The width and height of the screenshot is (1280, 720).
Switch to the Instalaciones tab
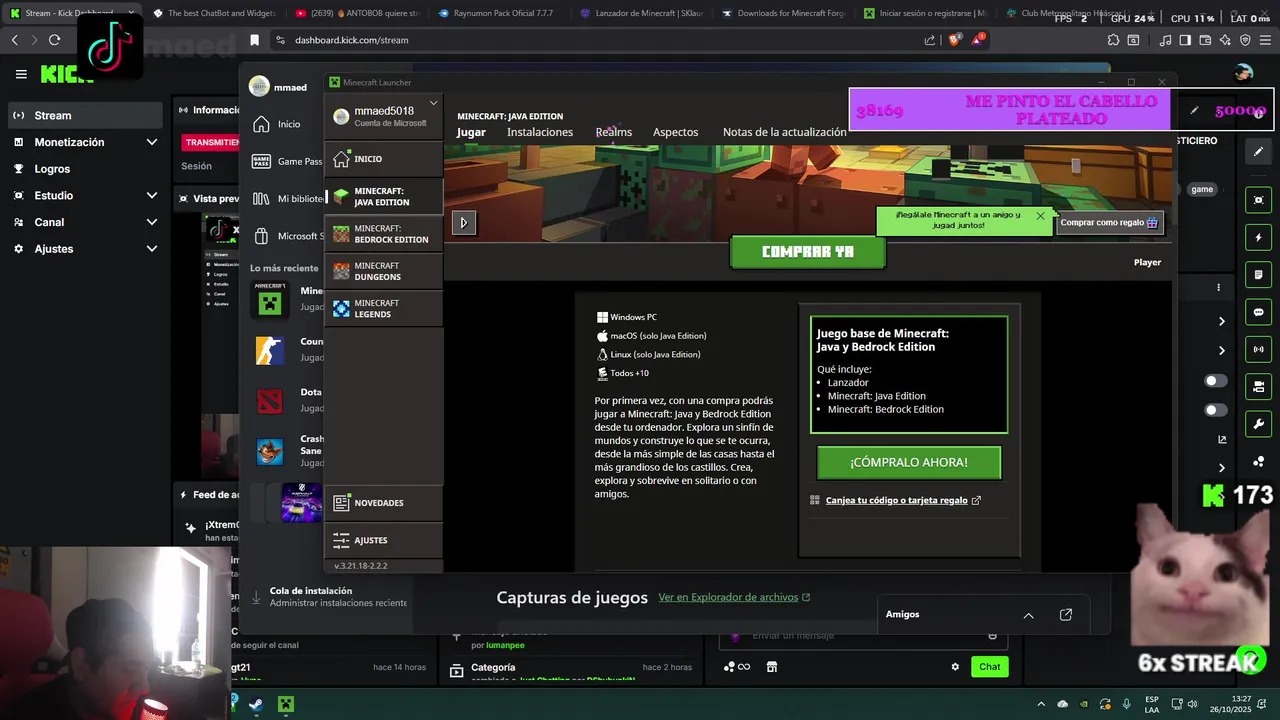pyautogui.click(x=540, y=132)
